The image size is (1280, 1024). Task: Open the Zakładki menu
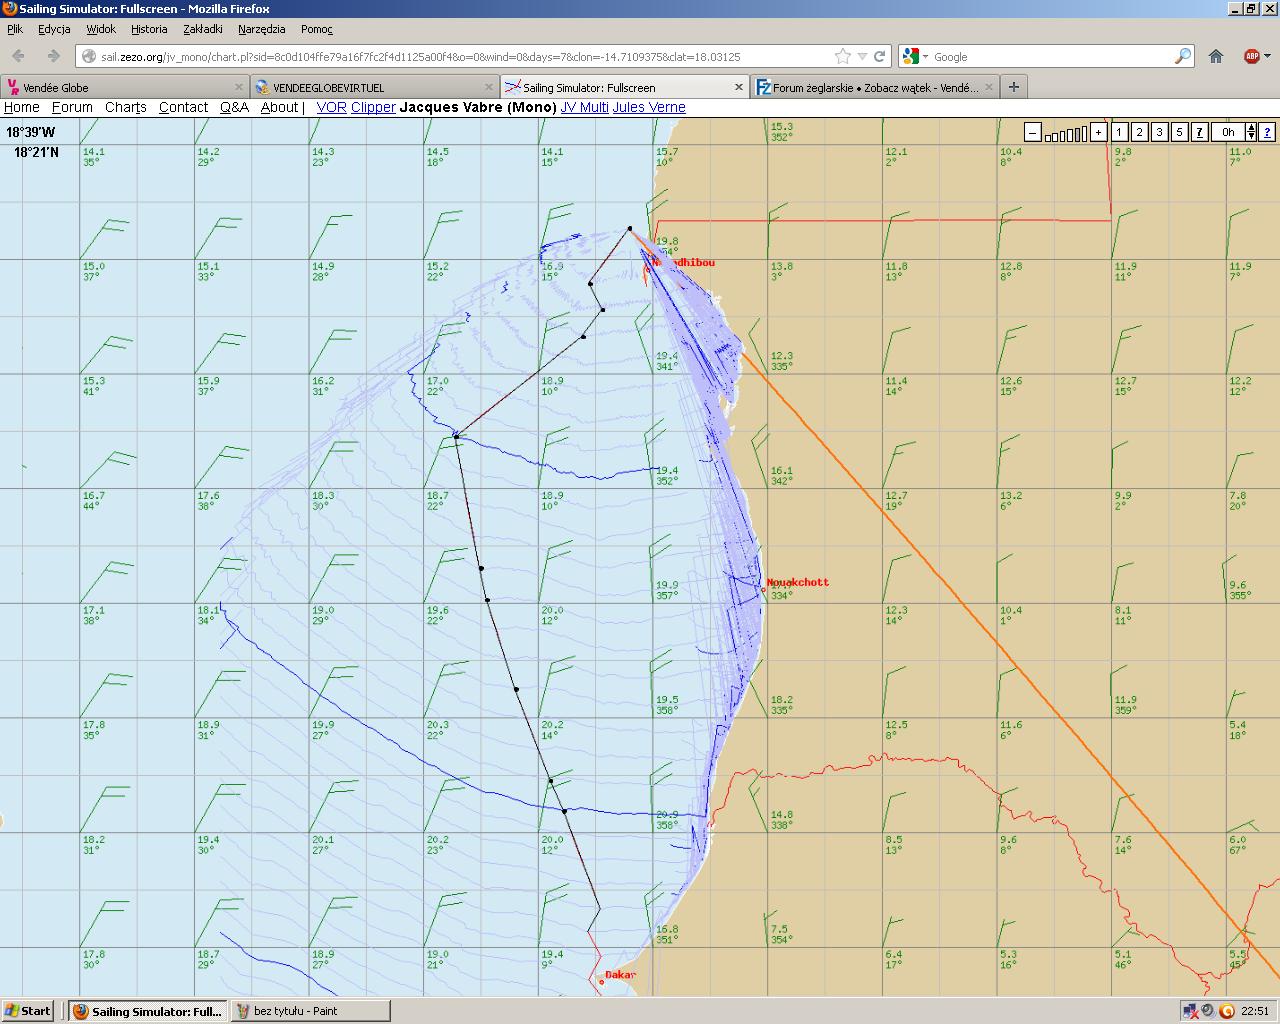[202, 29]
